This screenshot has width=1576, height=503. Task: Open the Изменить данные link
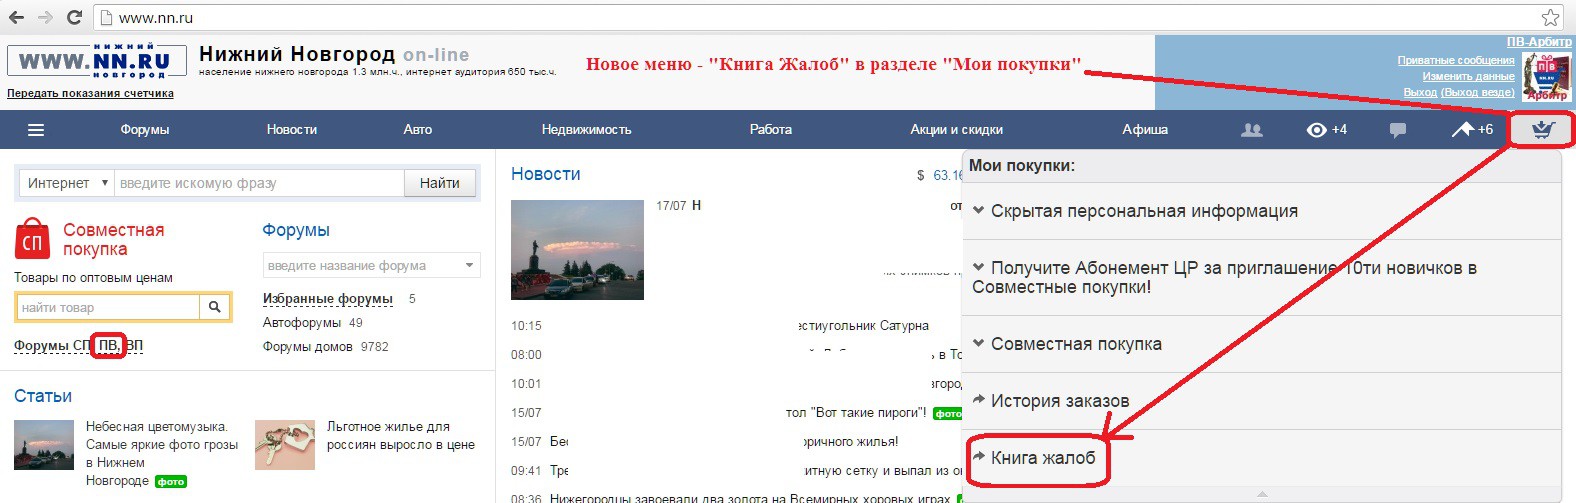[x=1469, y=77]
